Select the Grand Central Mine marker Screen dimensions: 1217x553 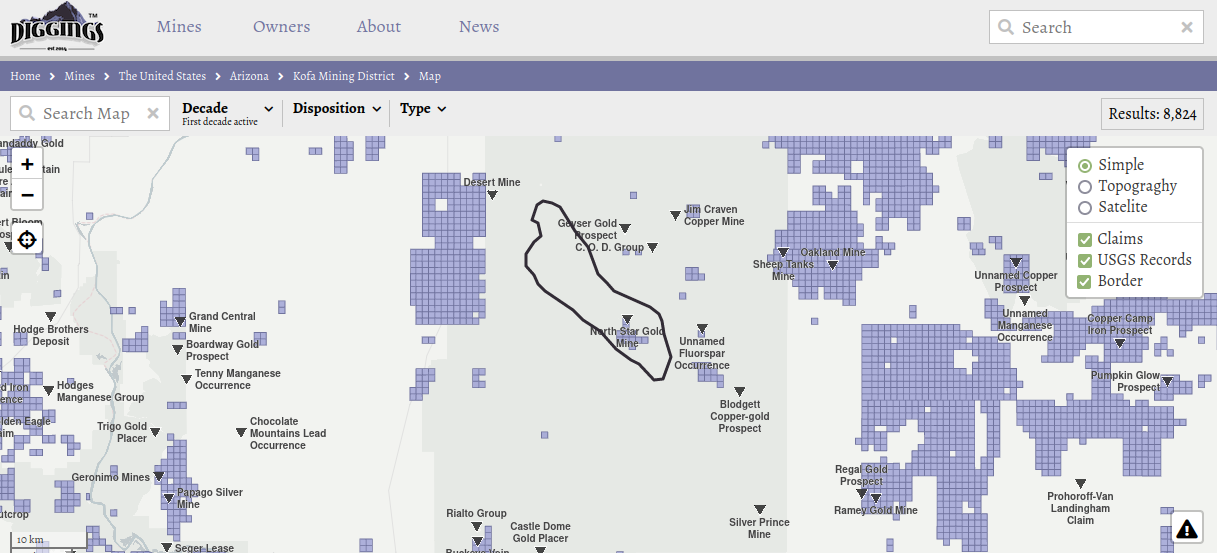[181, 322]
